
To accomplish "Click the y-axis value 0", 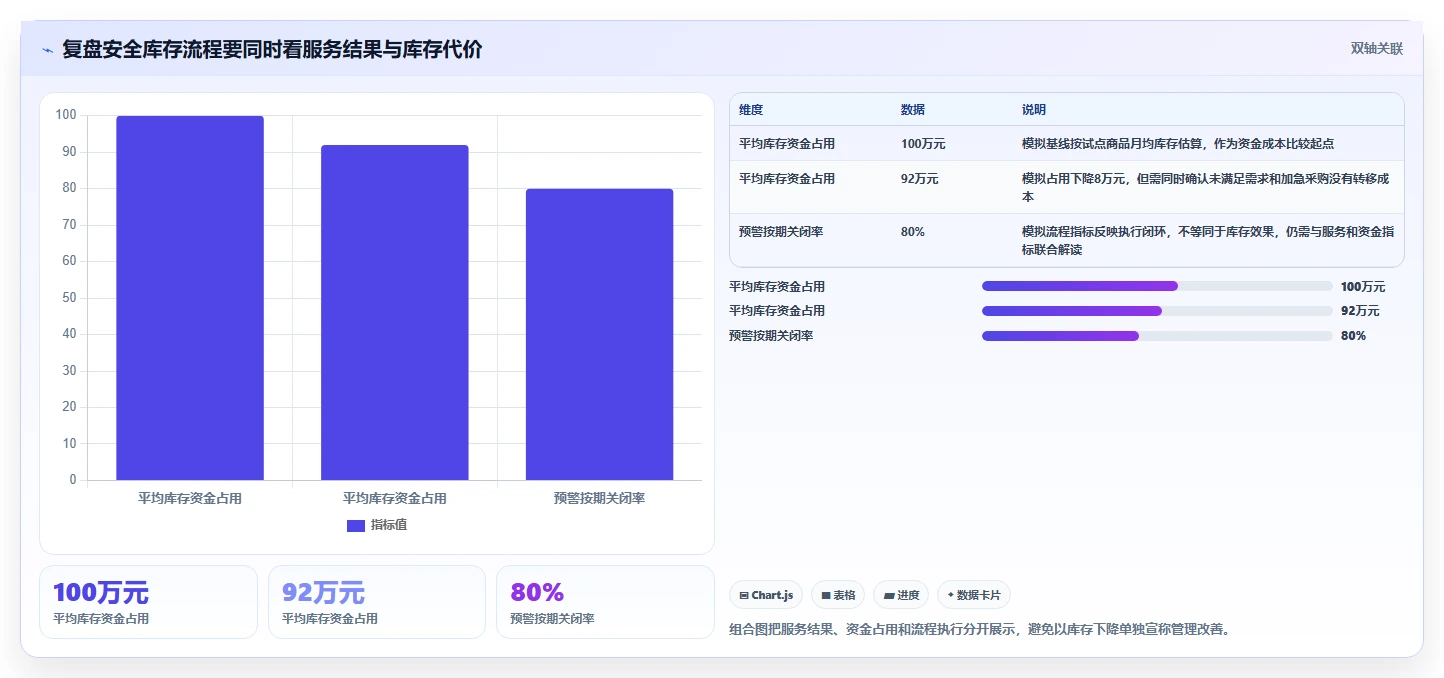I will (72, 480).
